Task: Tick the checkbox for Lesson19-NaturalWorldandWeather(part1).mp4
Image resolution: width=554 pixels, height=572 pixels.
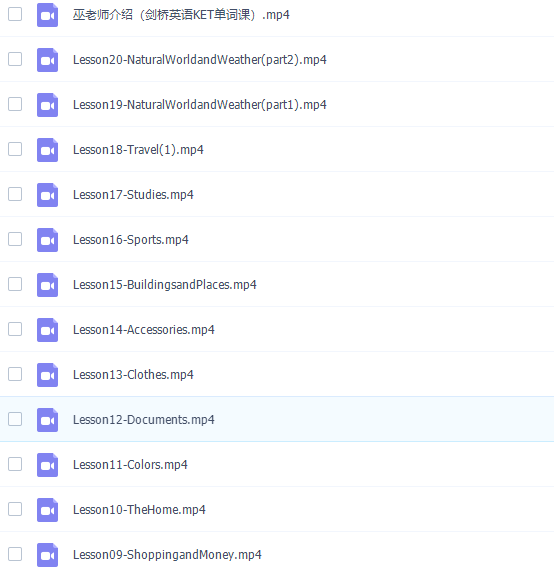Action: coord(15,104)
